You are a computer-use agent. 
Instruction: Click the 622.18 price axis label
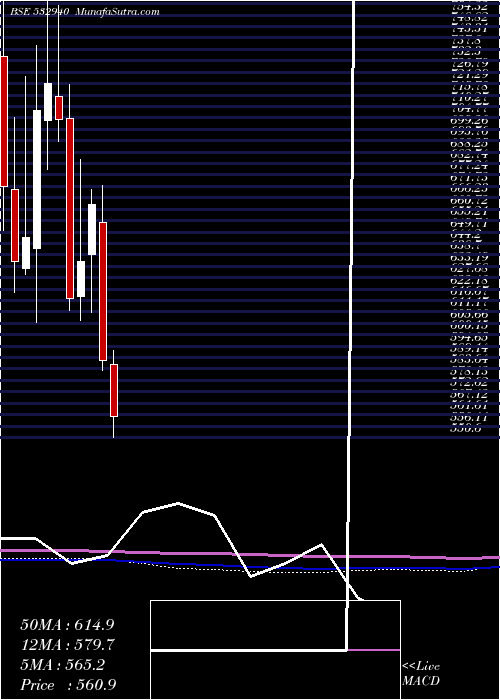coord(470,282)
